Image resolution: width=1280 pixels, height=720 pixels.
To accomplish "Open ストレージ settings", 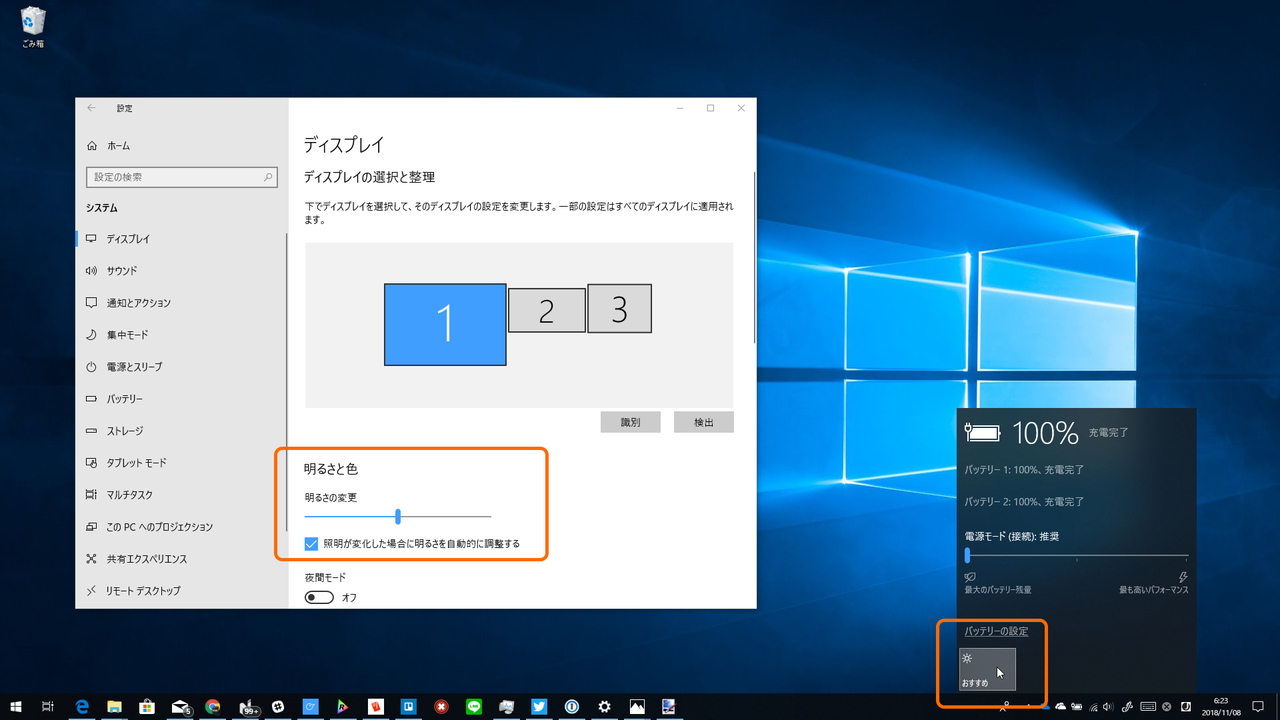I will (130, 430).
